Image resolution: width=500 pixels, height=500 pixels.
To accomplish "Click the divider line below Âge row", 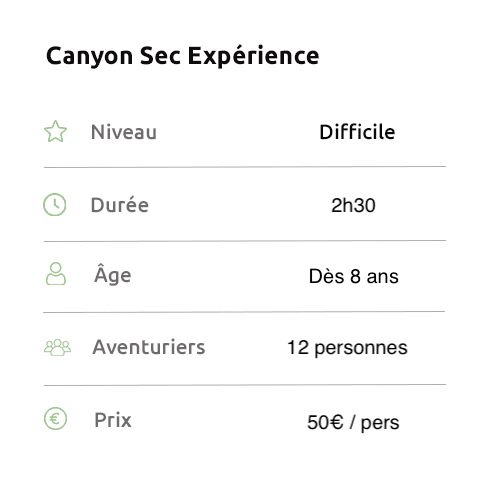I will tap(244, 312).
